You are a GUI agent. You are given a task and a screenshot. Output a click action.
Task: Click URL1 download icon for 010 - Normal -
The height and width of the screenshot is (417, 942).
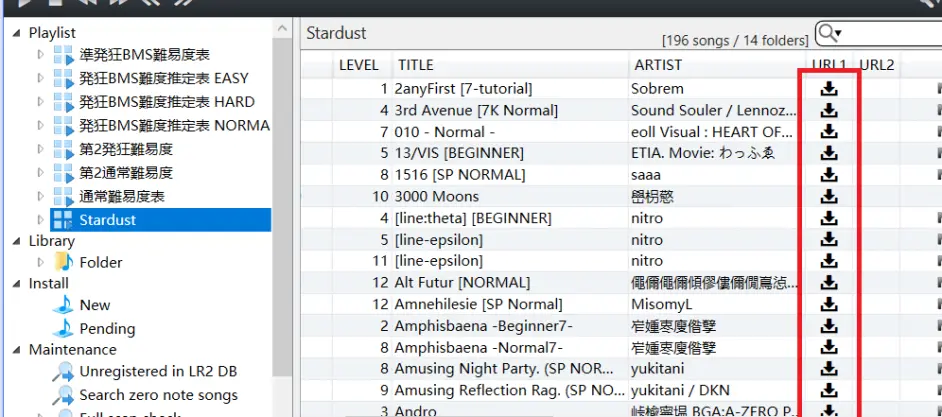click(829, 132)
